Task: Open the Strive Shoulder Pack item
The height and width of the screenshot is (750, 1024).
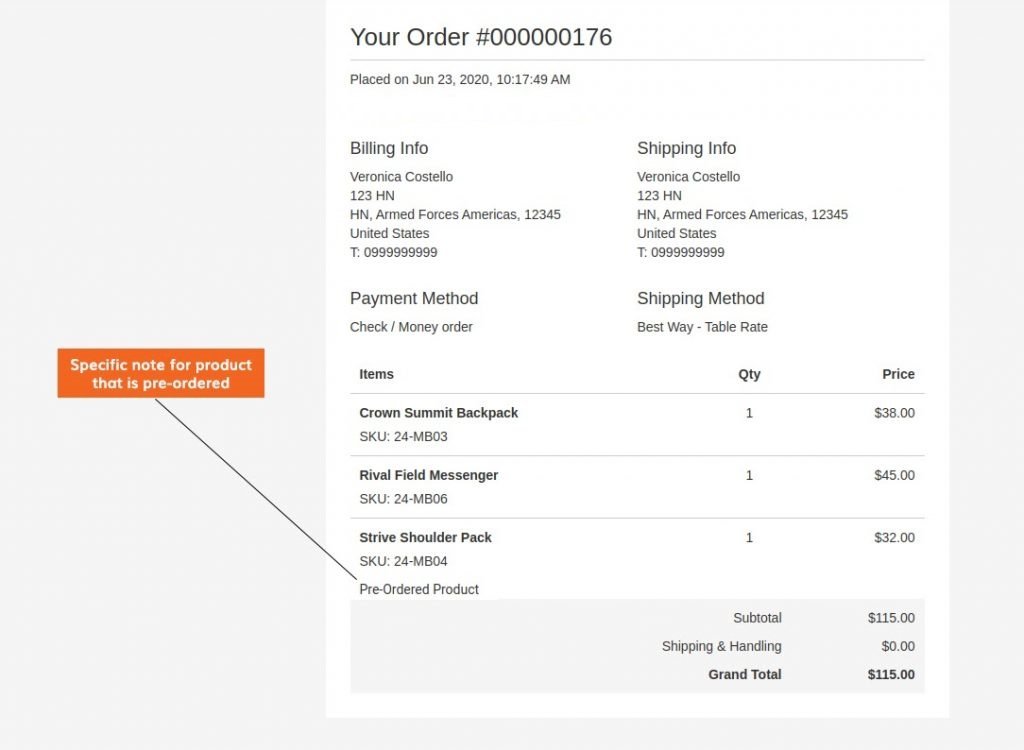Action: (425, 537)
